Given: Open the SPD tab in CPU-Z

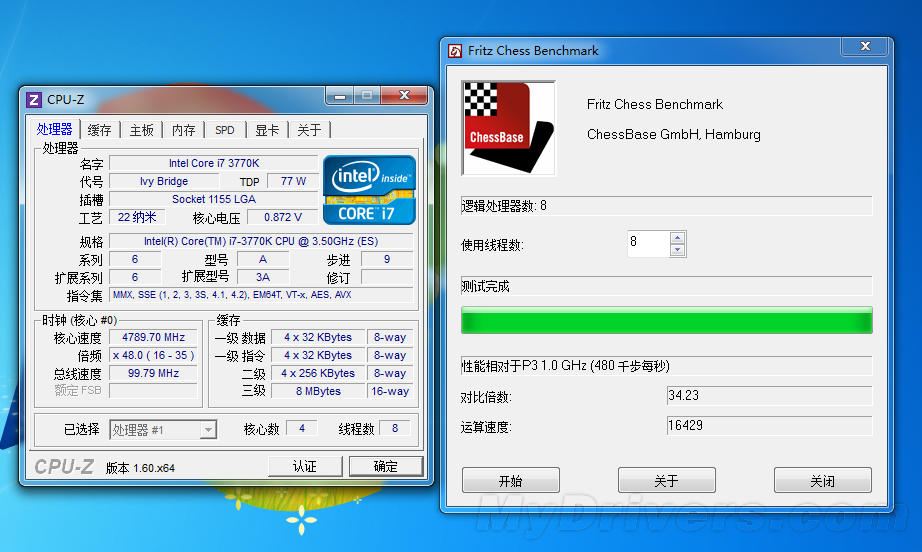Looking at the screenshot, I should [x=225, y=130].
